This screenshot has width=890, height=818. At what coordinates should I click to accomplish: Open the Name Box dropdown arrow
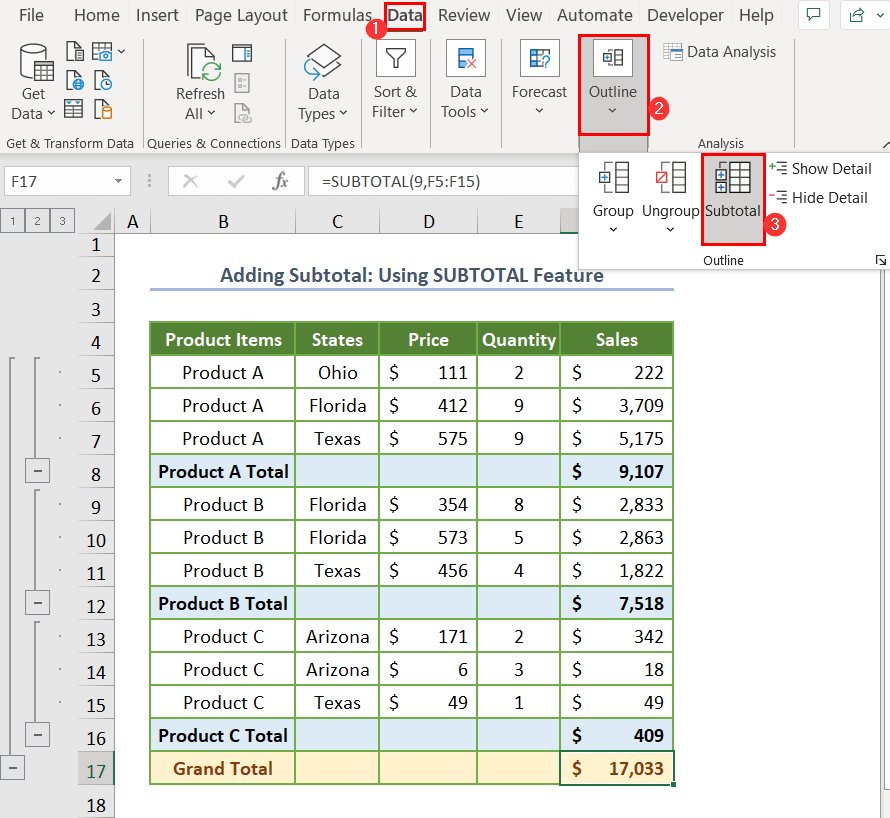pos(120,181)
